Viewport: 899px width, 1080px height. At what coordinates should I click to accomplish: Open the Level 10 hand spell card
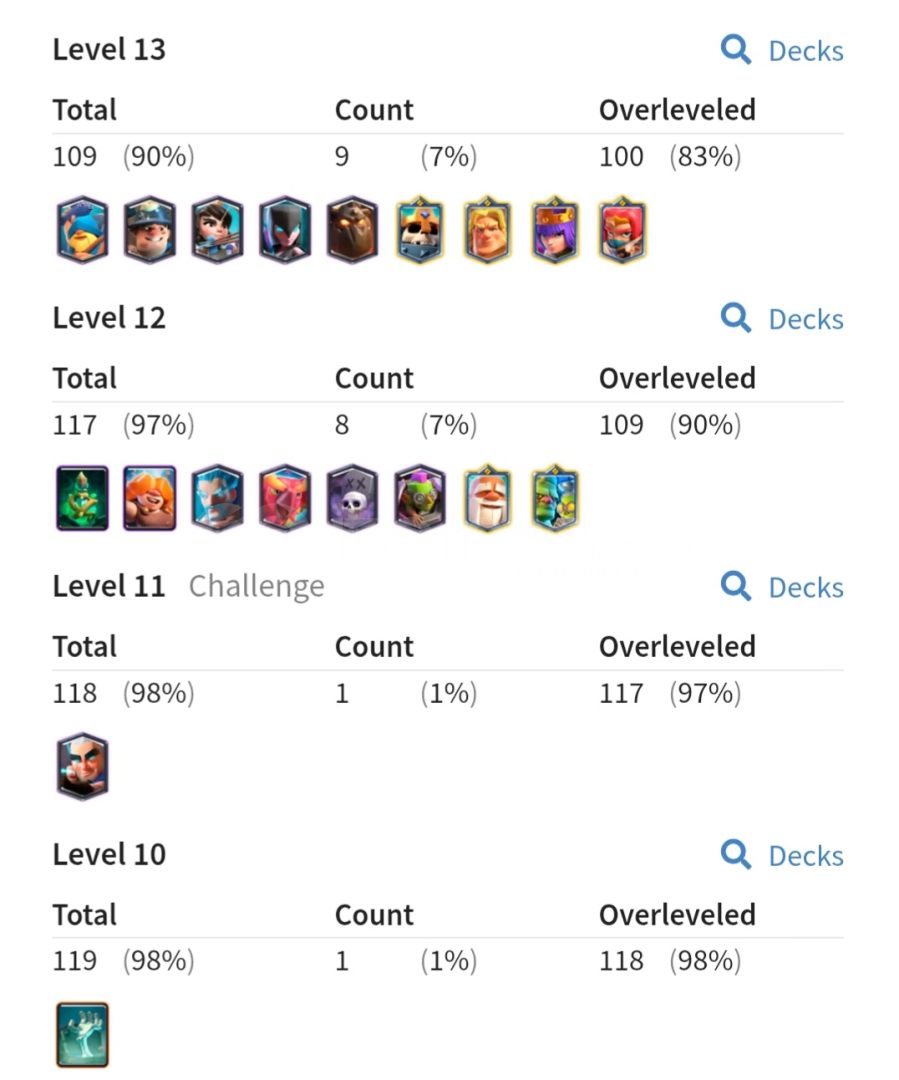click(82, 1034)
